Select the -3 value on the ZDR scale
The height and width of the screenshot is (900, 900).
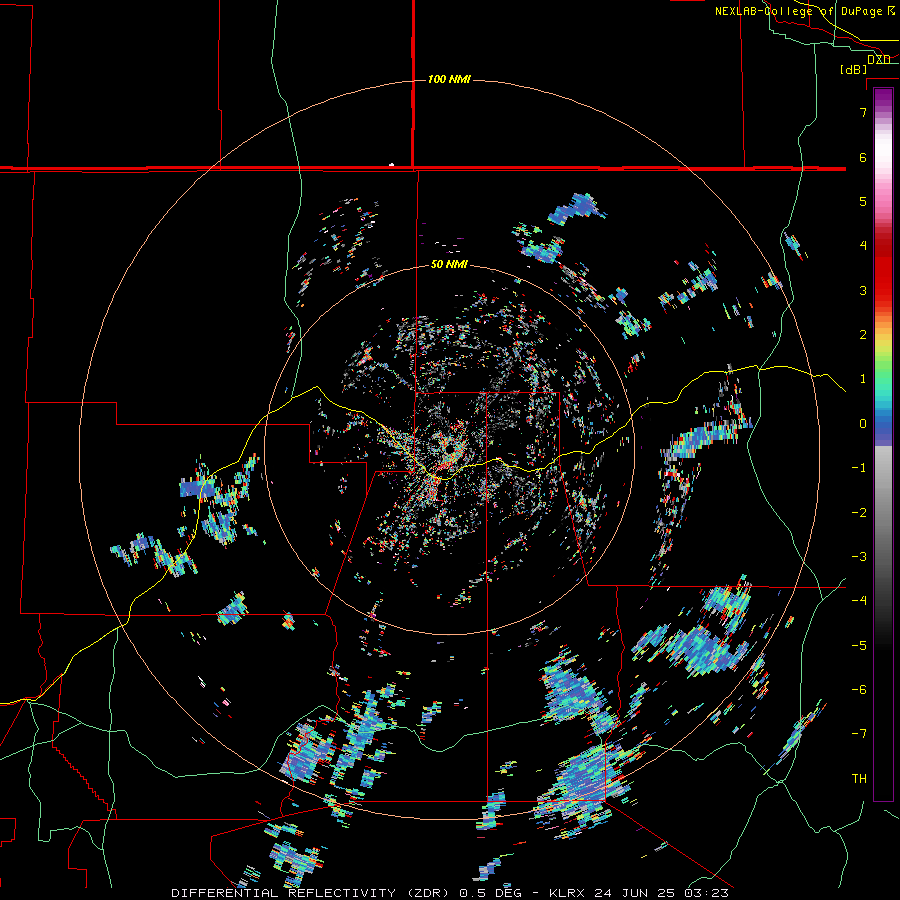[x=860, y=556]
